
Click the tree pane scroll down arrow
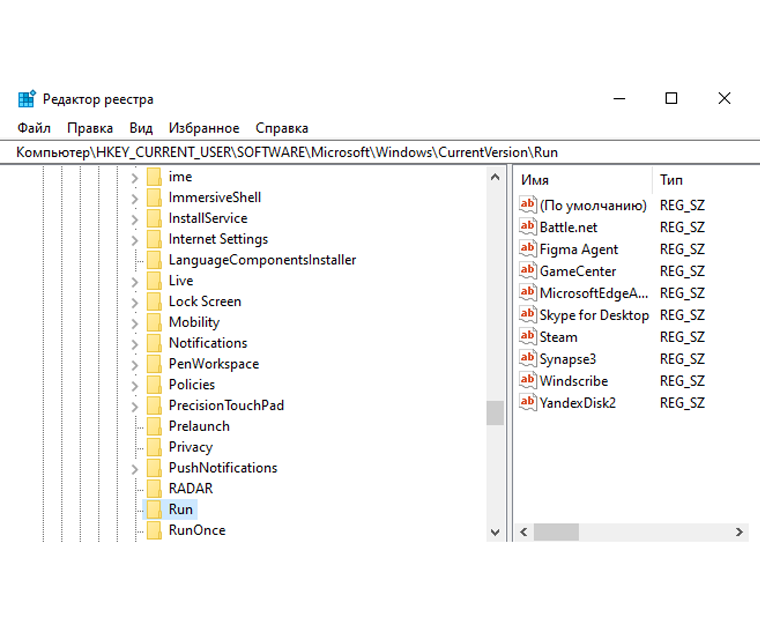495,532
